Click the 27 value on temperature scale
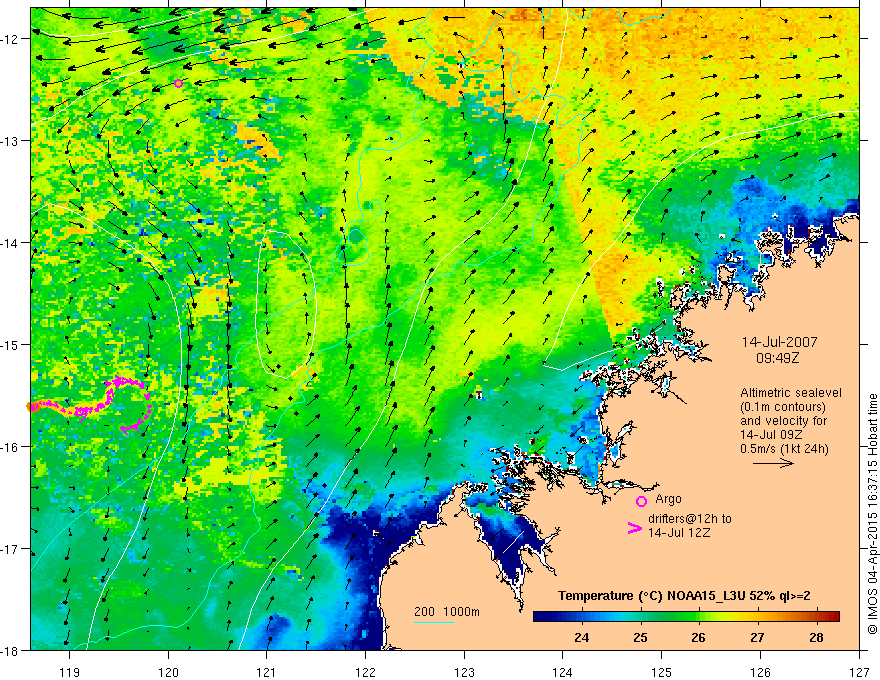The height and width of the screenshot is (680, 880). [x=757, y=637]
